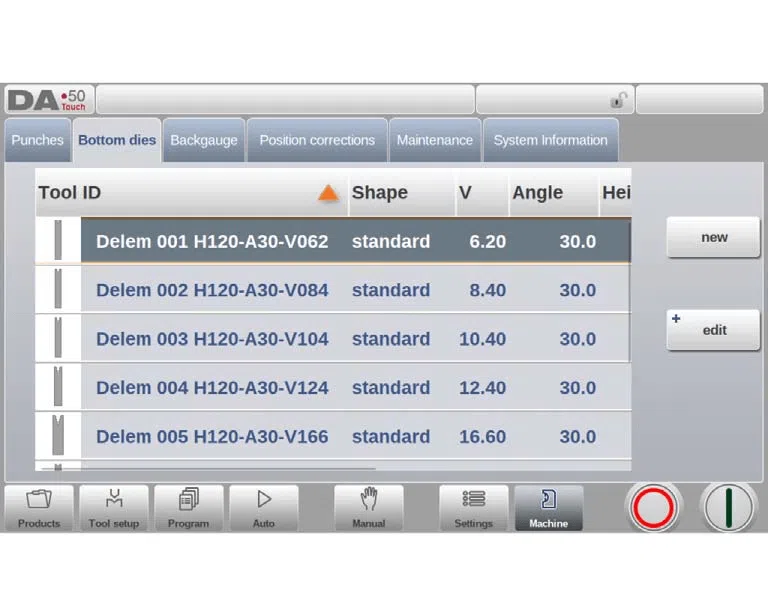The width and height of the screenshot is (768, 615).
Task: Switch to the Punches tab
Action: [38, 140]
